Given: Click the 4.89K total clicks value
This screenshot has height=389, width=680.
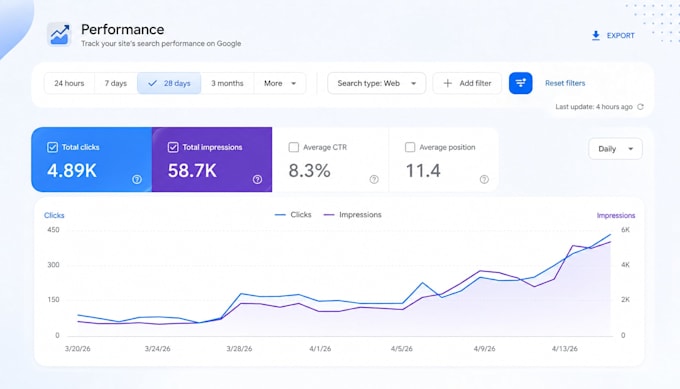Looking at the screenshot, I should point(72,170).
